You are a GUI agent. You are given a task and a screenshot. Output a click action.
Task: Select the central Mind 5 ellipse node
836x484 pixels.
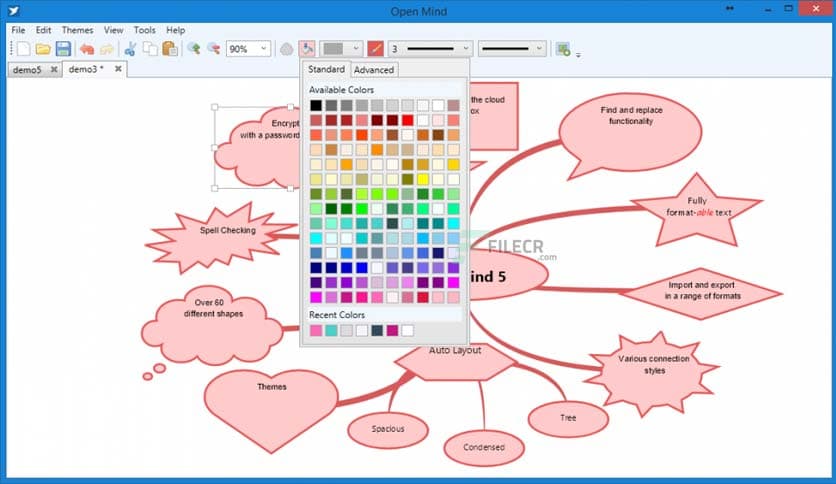click(507, 276)
